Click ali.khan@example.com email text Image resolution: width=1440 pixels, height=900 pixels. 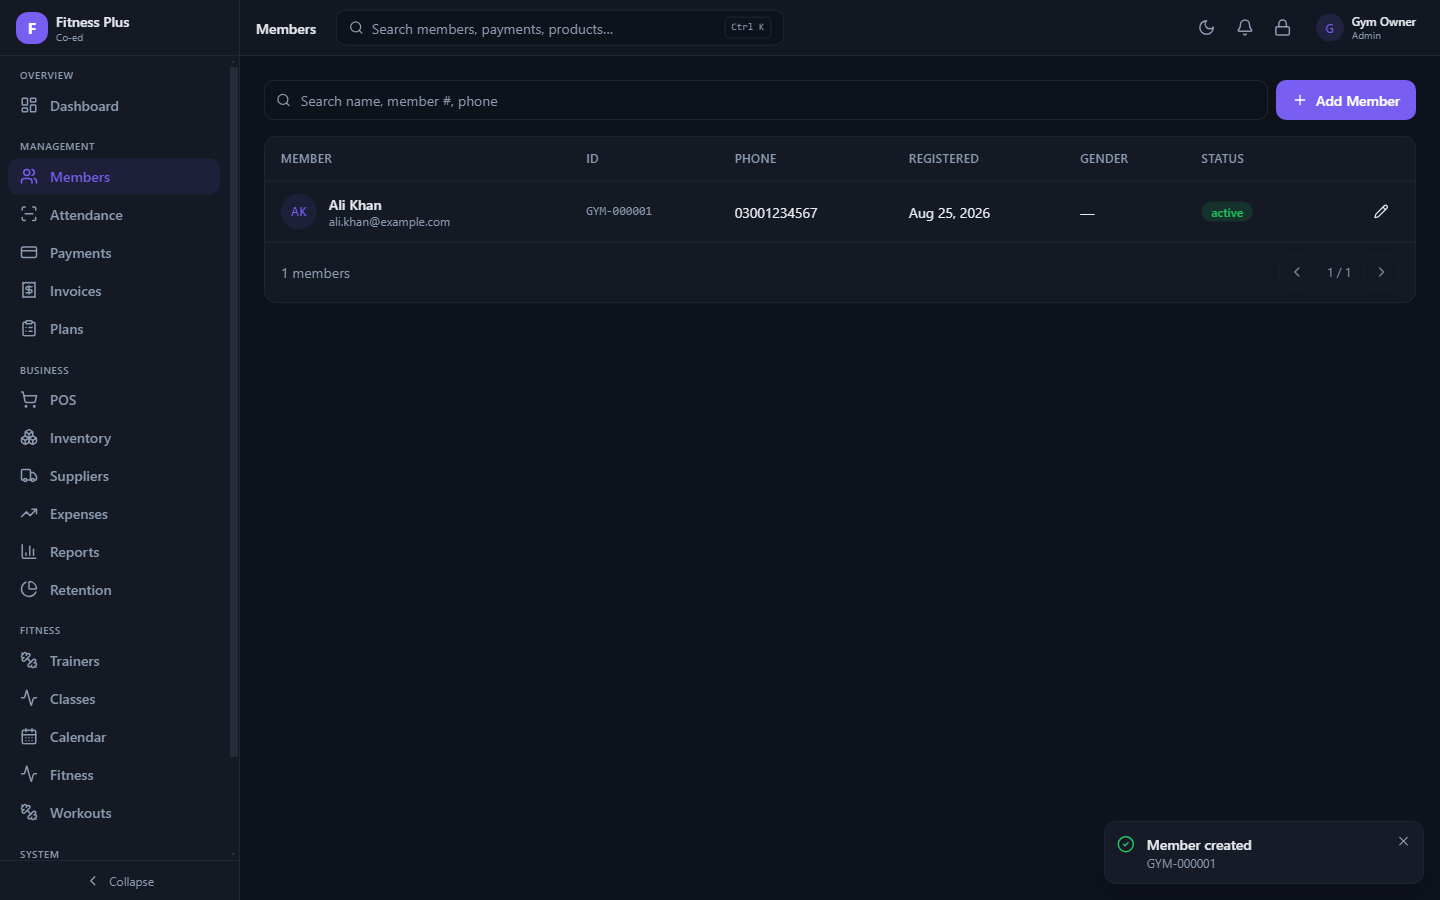pyautogui.click(x=389, y=222)
